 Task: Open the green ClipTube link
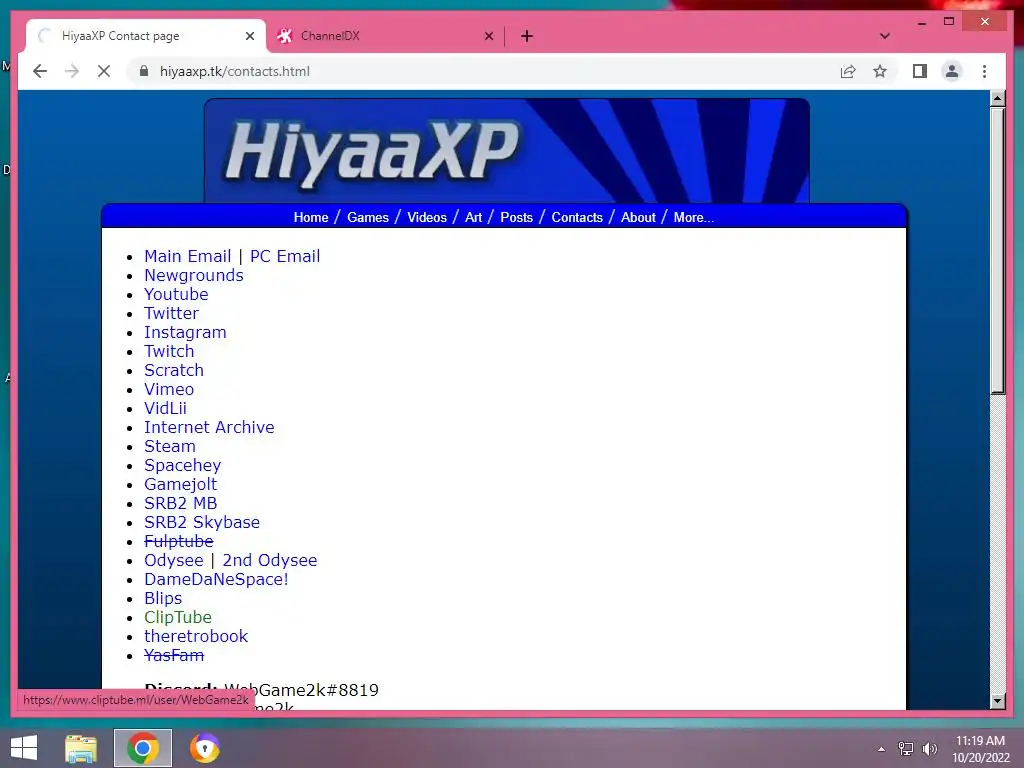178,617
